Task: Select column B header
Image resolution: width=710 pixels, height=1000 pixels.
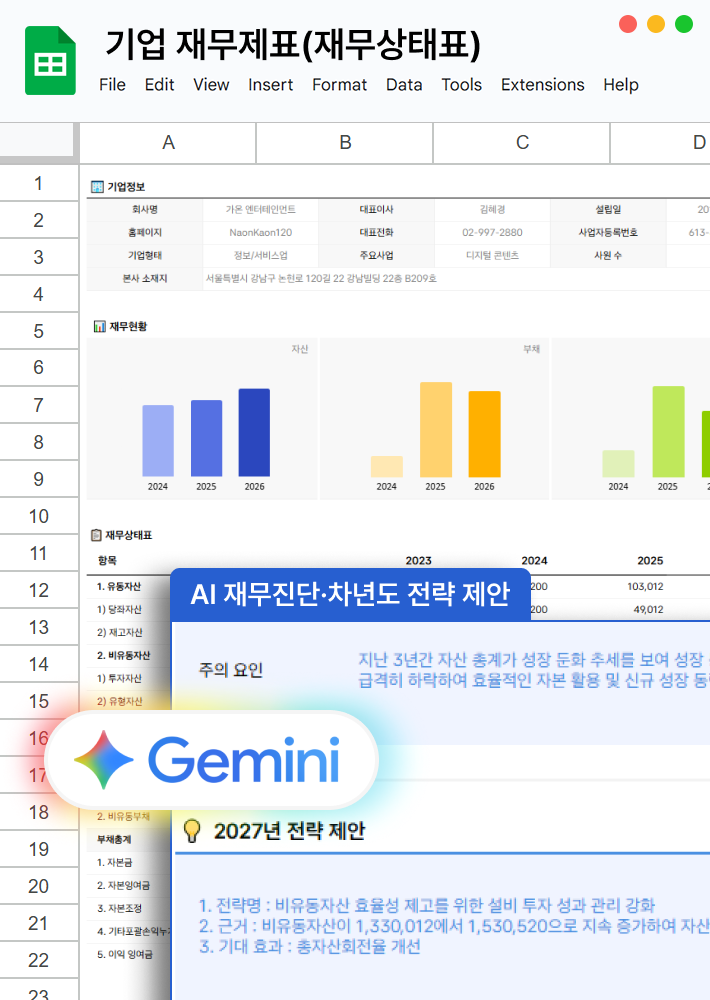Action: 345,142
